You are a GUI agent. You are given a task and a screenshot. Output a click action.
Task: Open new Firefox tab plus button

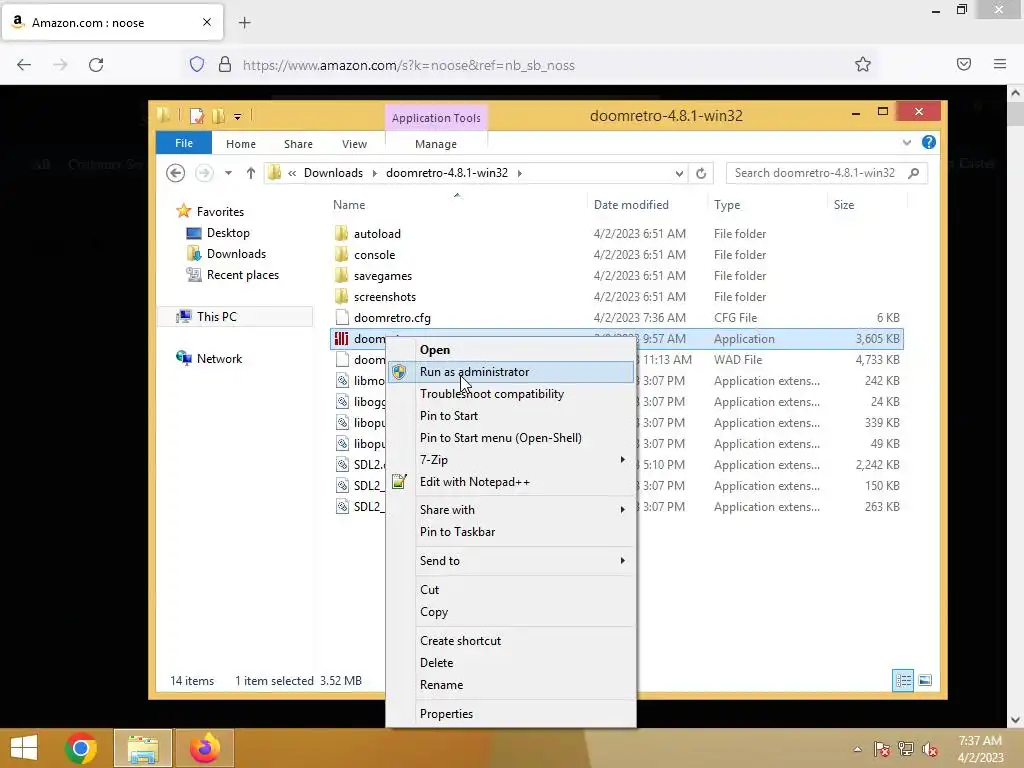(x=244, y=23)
